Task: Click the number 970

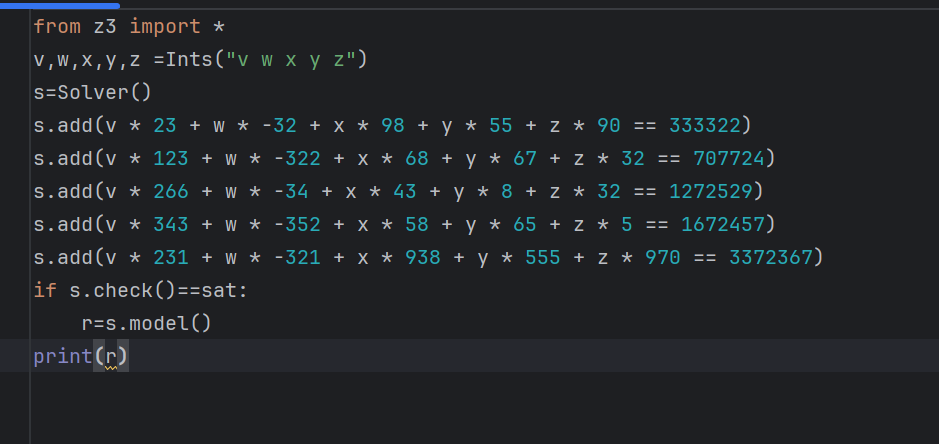Action: pyautogui.click(x=662, y=258)
